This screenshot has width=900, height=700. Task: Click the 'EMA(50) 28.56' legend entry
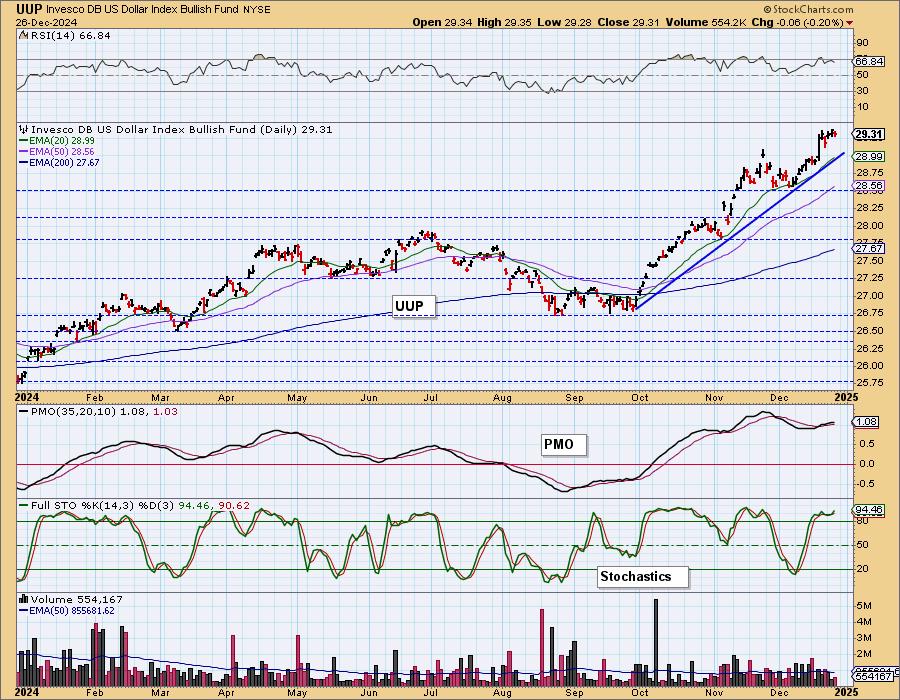tap(57, 151)
